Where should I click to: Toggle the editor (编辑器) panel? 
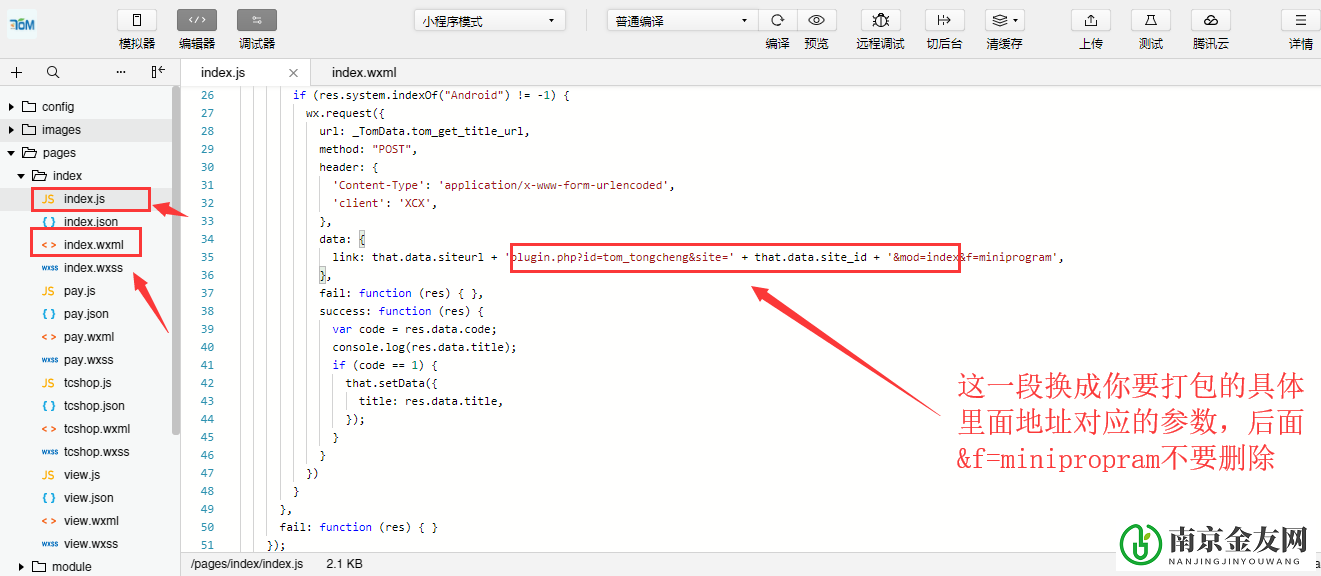coord(197,21)
